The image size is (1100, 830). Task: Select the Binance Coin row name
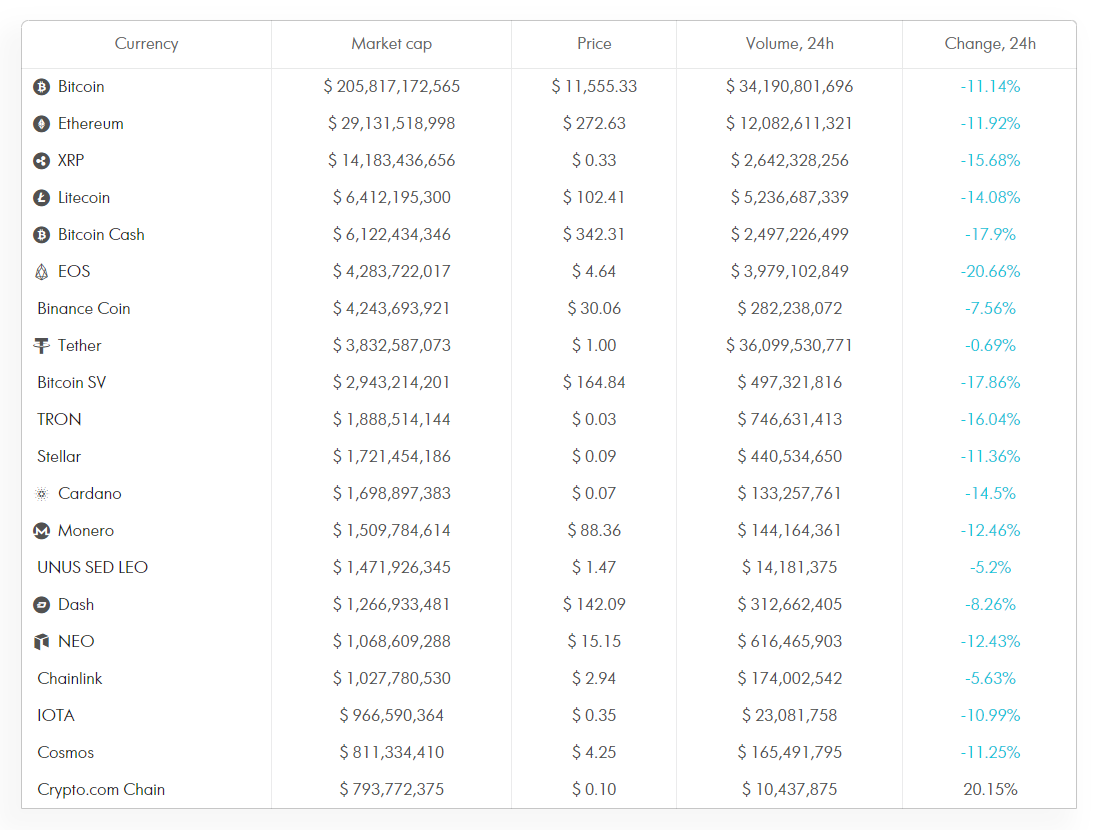coord(83,309)
